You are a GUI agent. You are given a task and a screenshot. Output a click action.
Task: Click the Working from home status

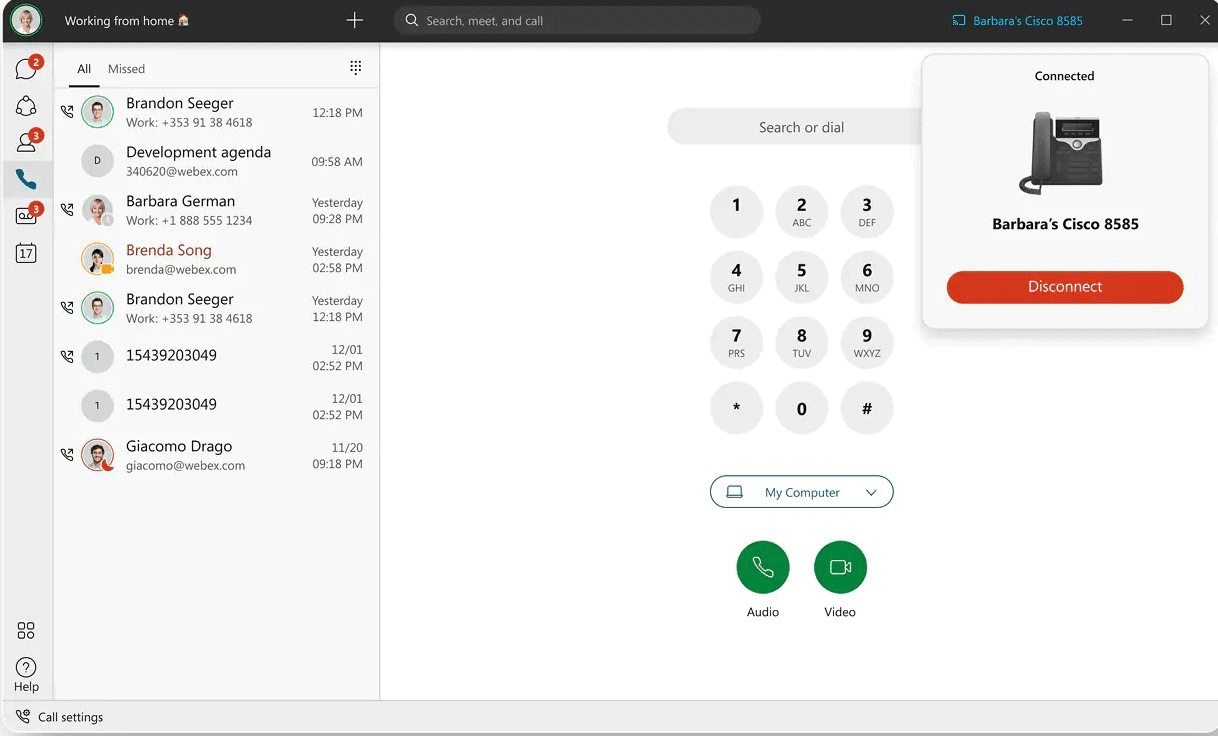127,20
